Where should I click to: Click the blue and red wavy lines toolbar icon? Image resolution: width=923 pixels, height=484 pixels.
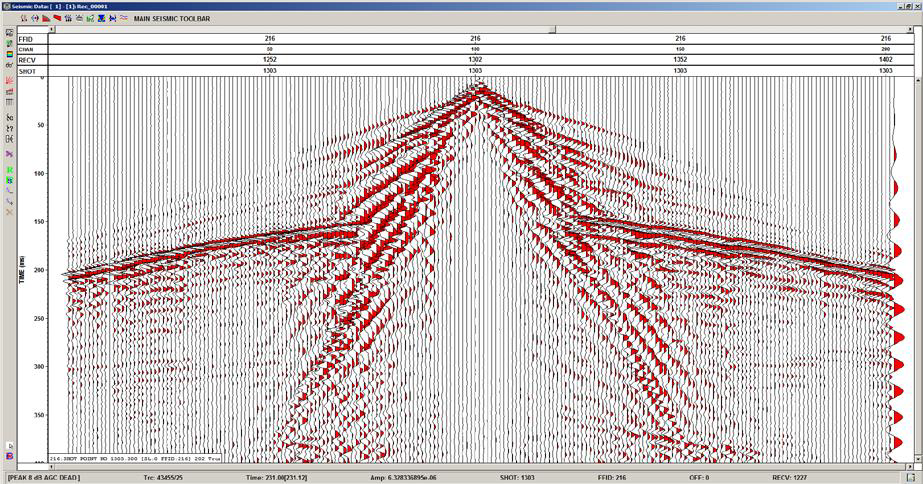click(122, 18)
